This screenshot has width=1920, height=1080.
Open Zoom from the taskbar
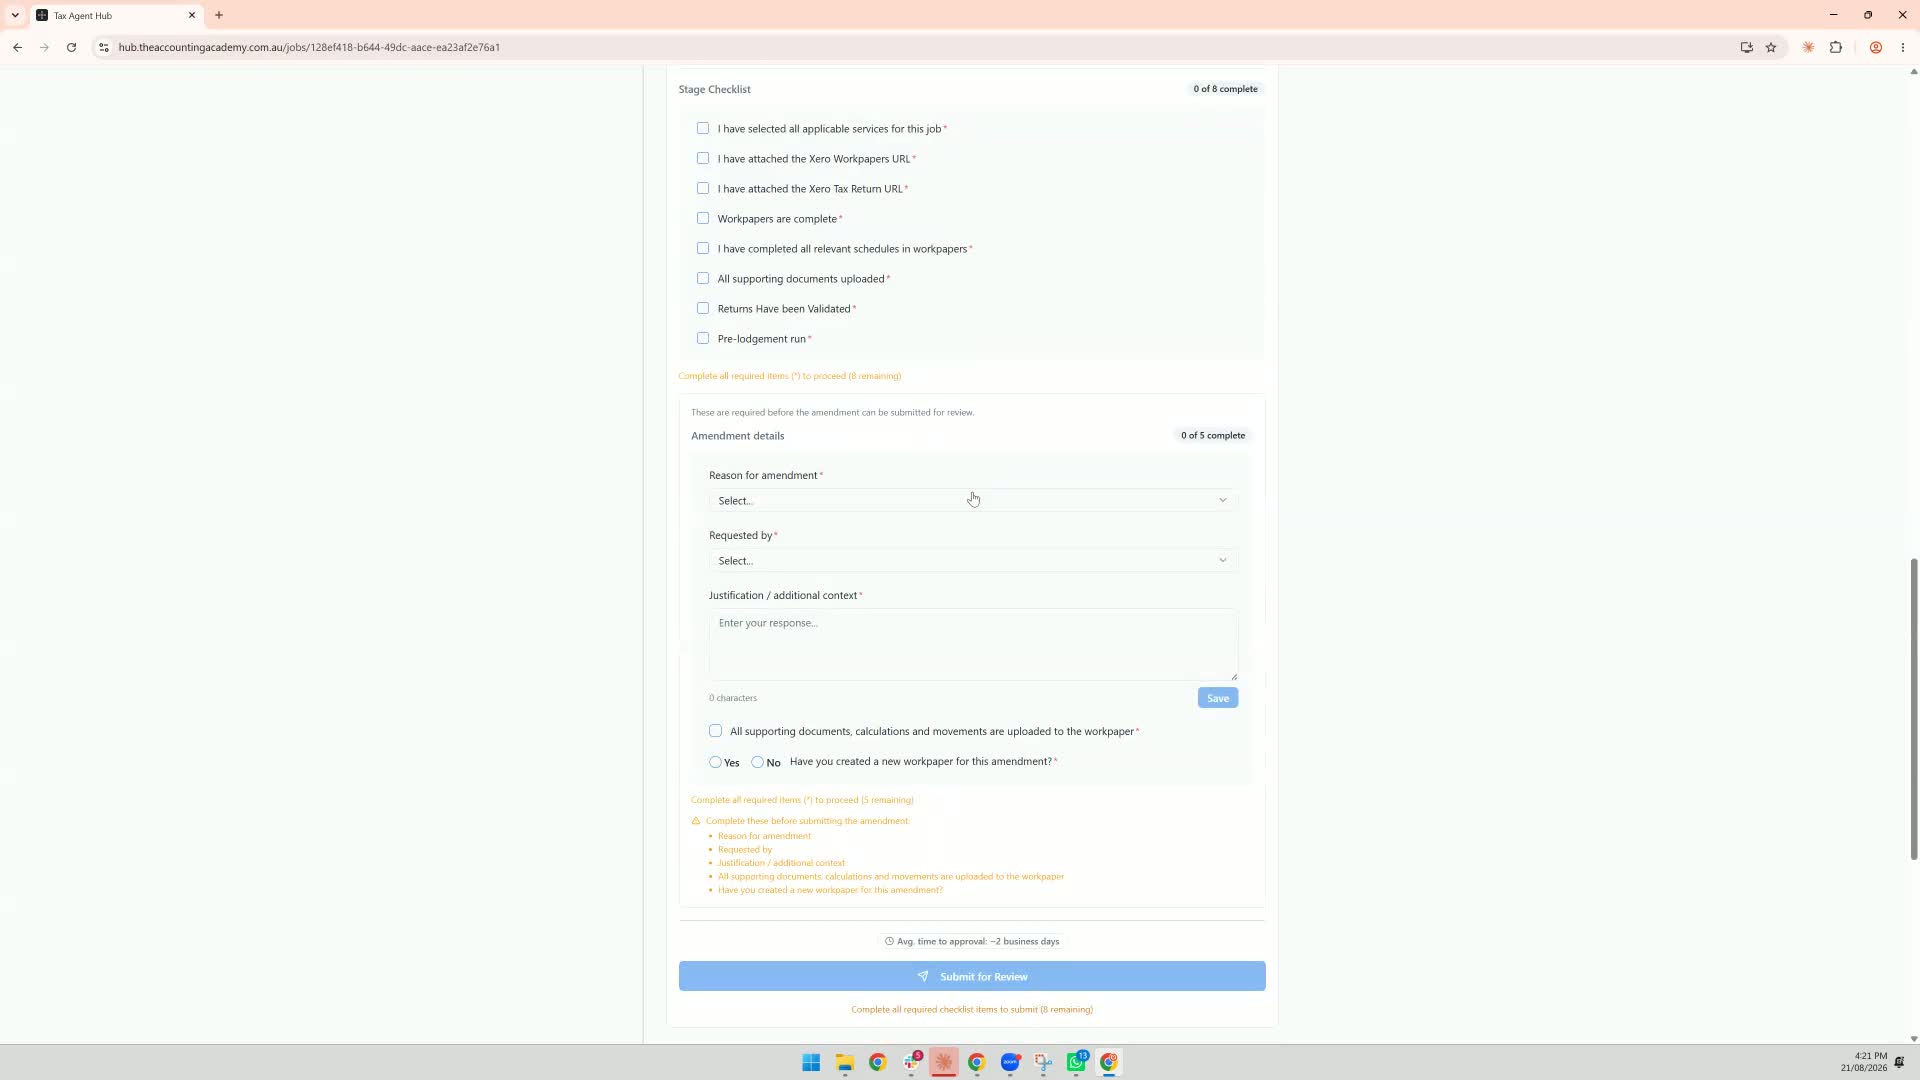1010,1062
